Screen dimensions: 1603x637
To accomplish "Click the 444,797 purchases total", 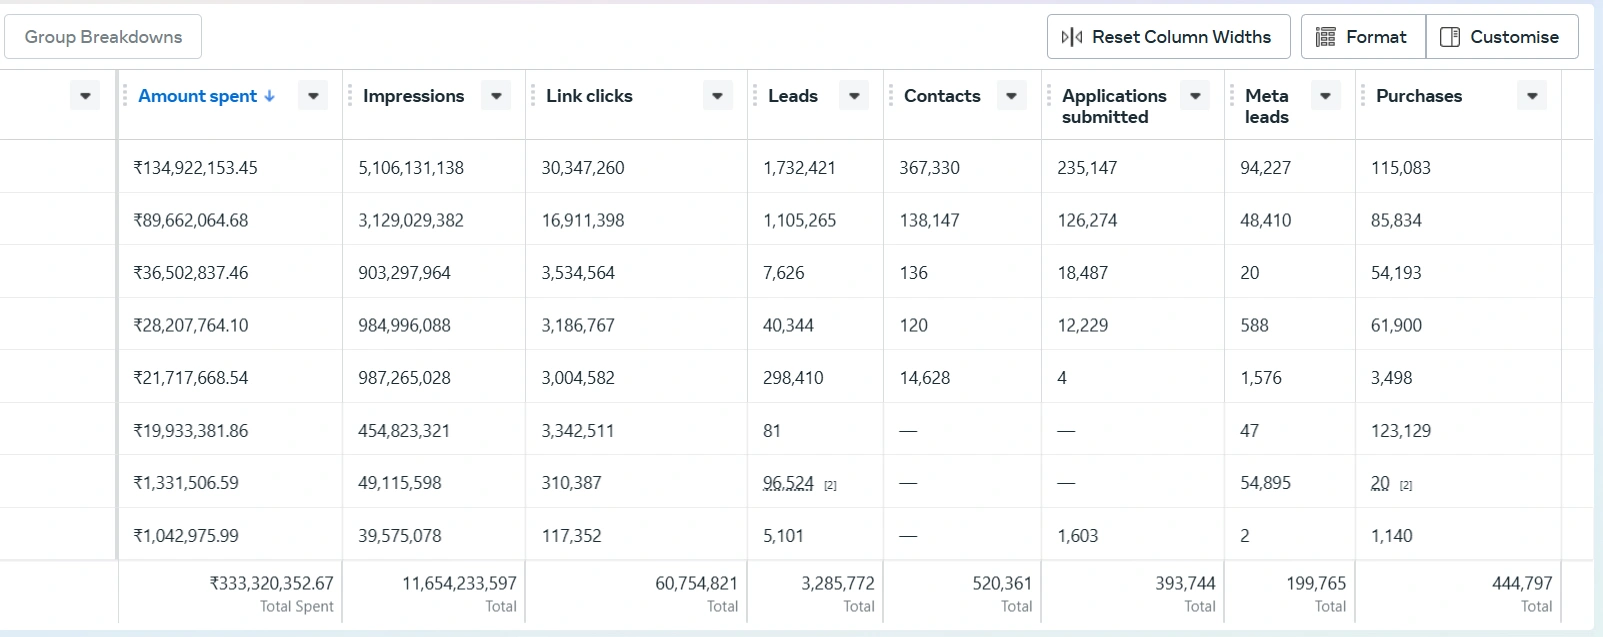I will 1522,583.
